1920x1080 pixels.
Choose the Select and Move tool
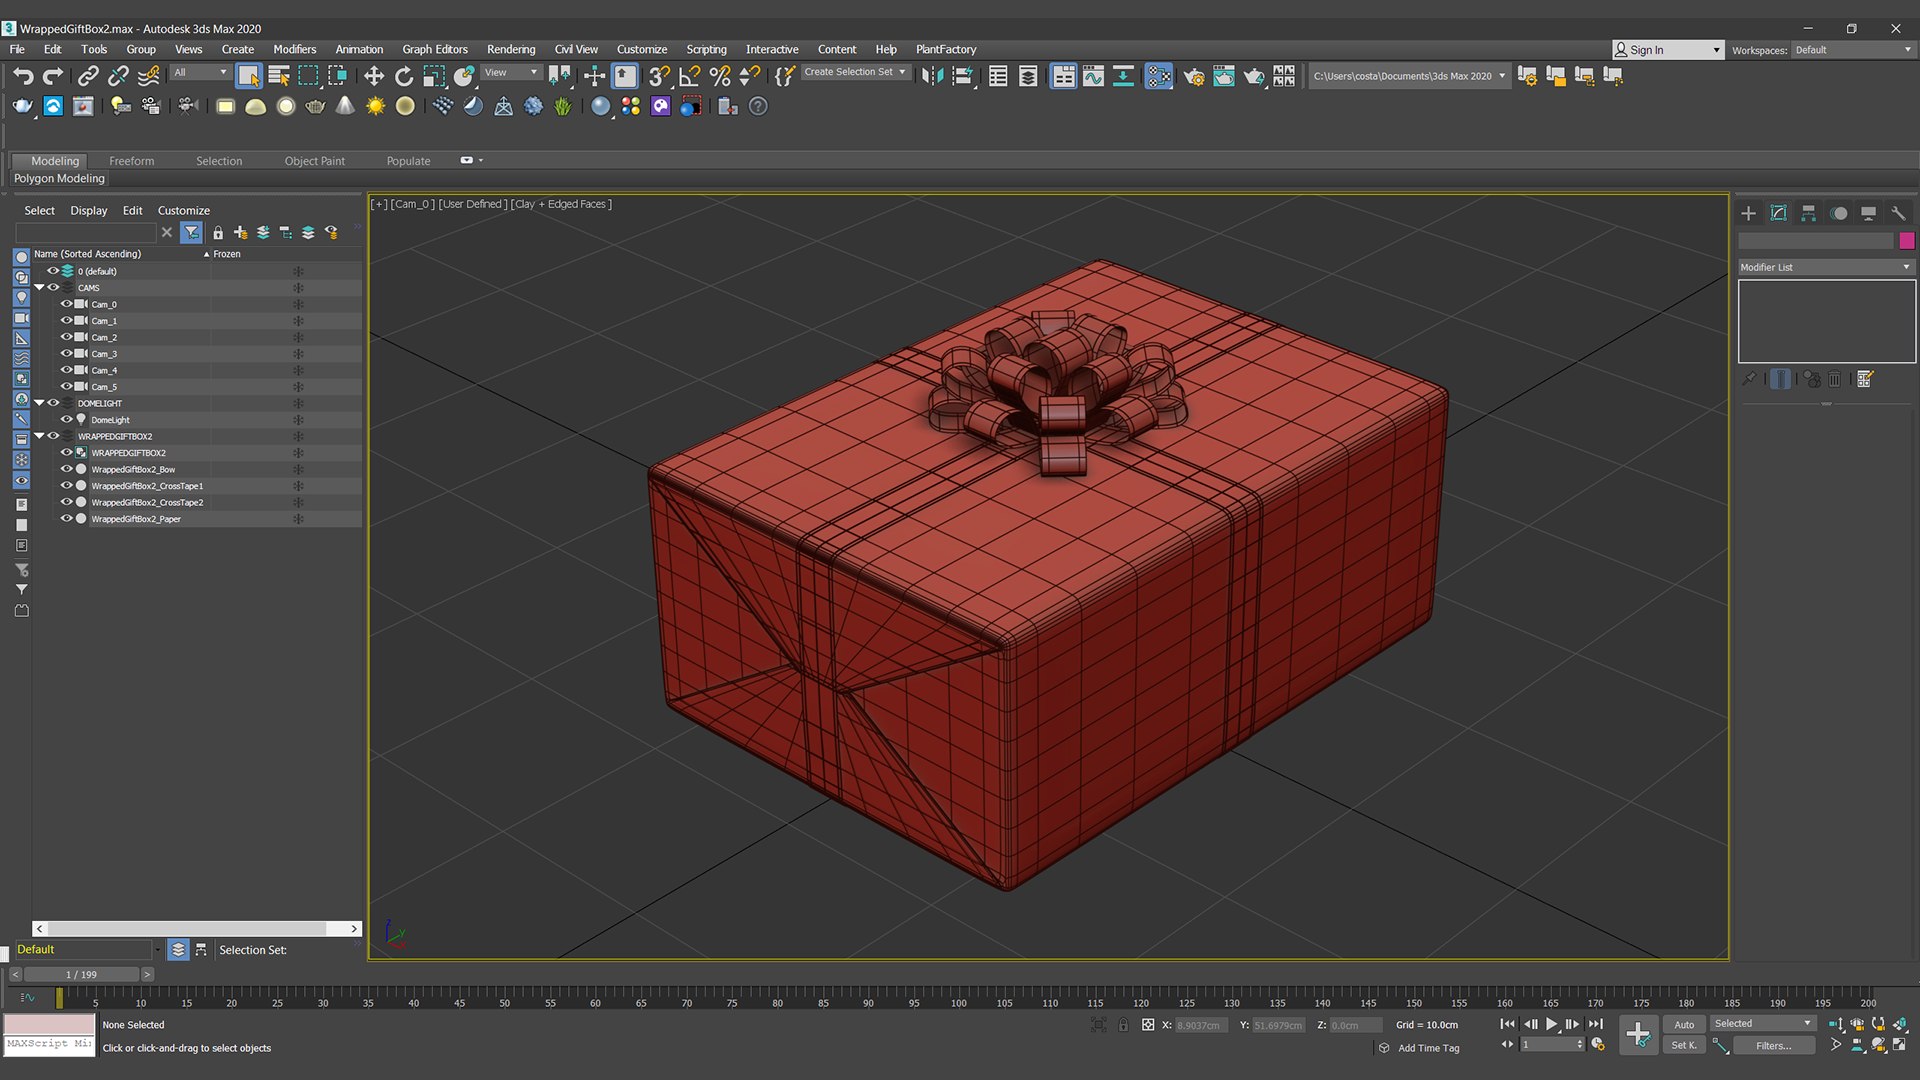pyautogui.click(x=373, y=76)
